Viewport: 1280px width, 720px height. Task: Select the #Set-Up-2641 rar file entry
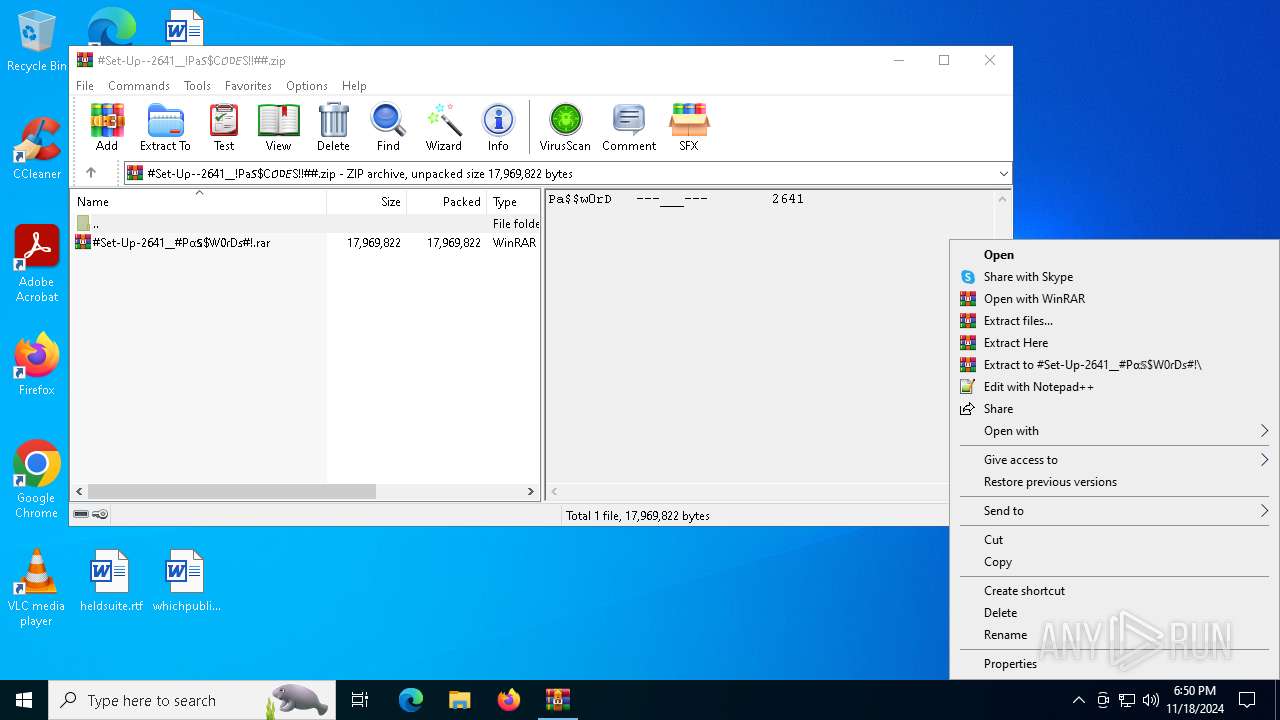[x=181, y=243]
